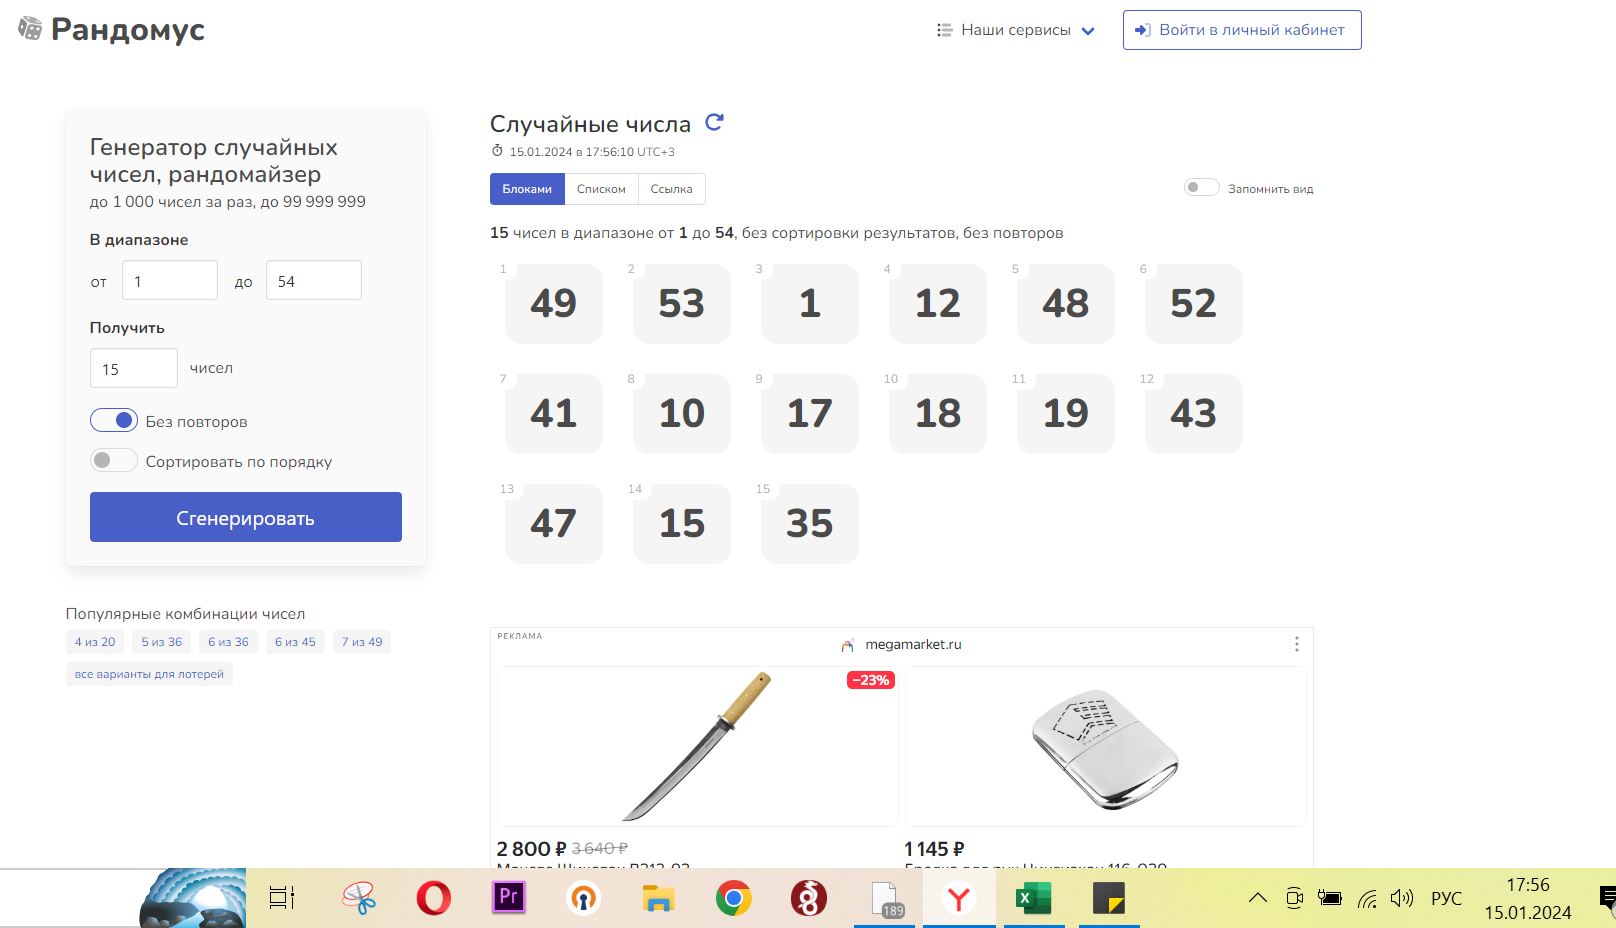Switch to Yandex Browser on the taskbar
1616x928 pixels.
[959, 898]
